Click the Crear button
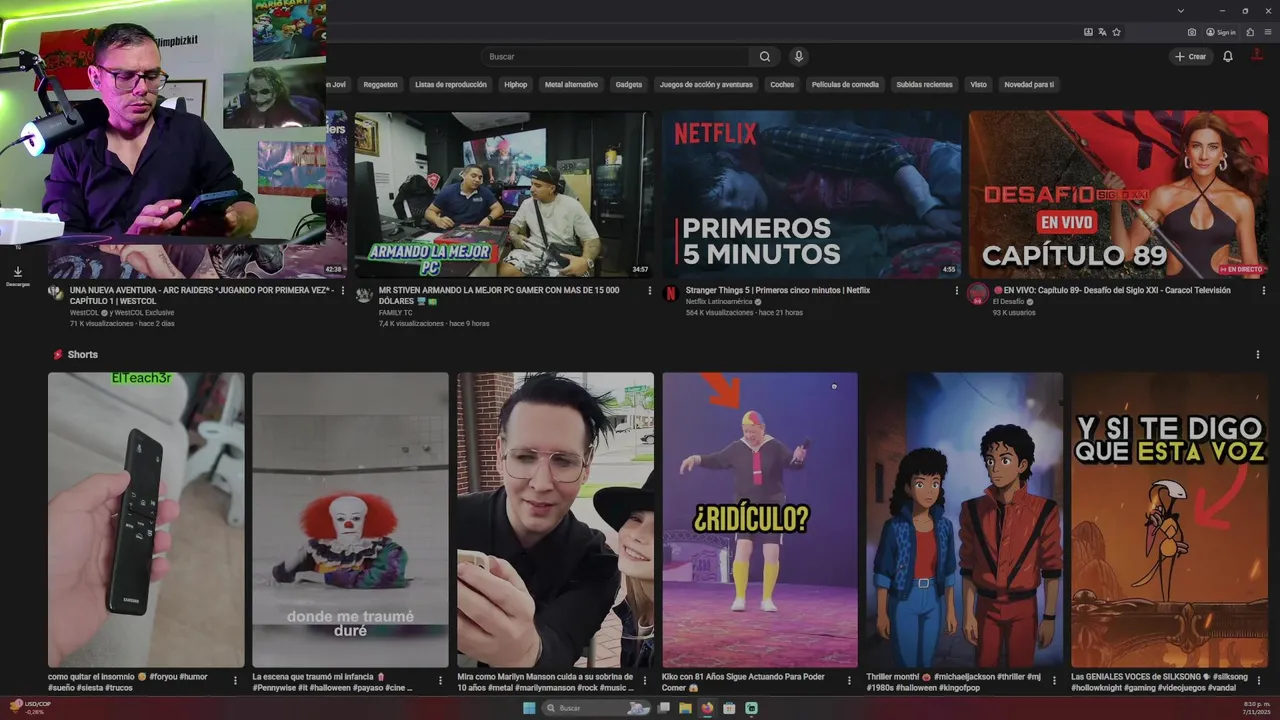This screenshot has width=1280, height=720. pos(1191,57)
